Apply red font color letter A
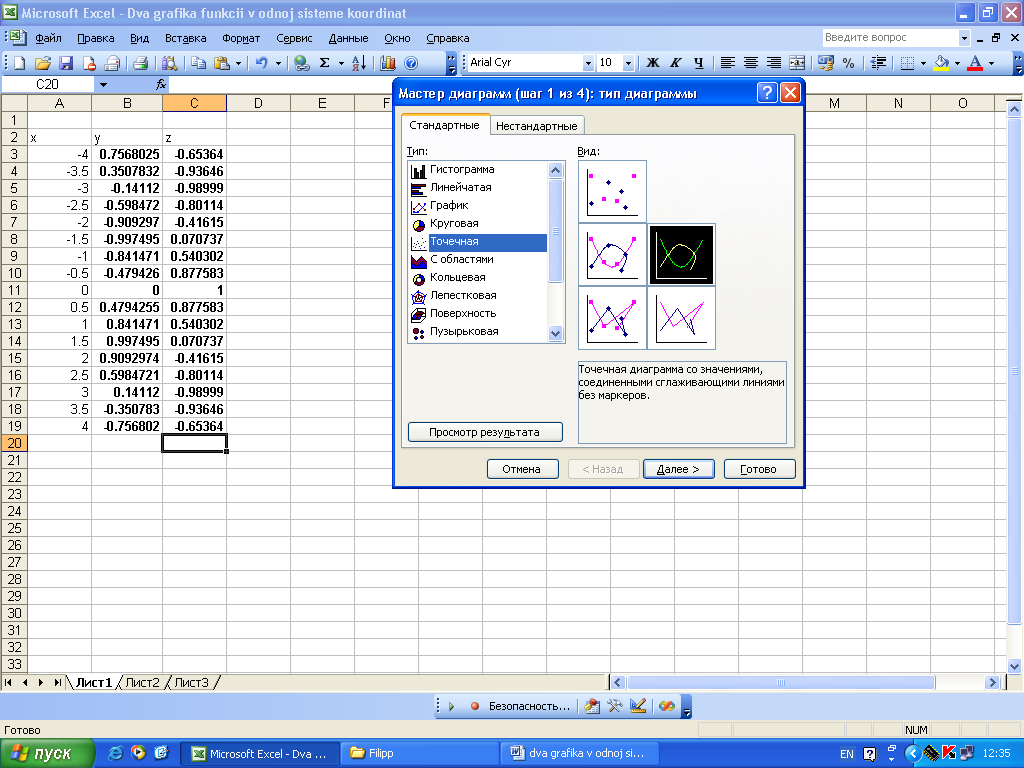This screenshot has width=1024, height=768. pyautogui.click(x=975, y=63)
